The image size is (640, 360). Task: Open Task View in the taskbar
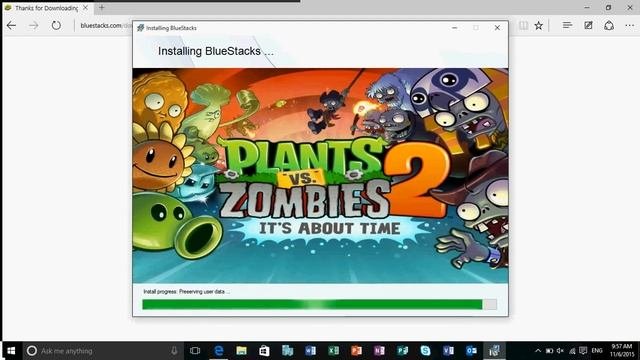click(195, 351)
